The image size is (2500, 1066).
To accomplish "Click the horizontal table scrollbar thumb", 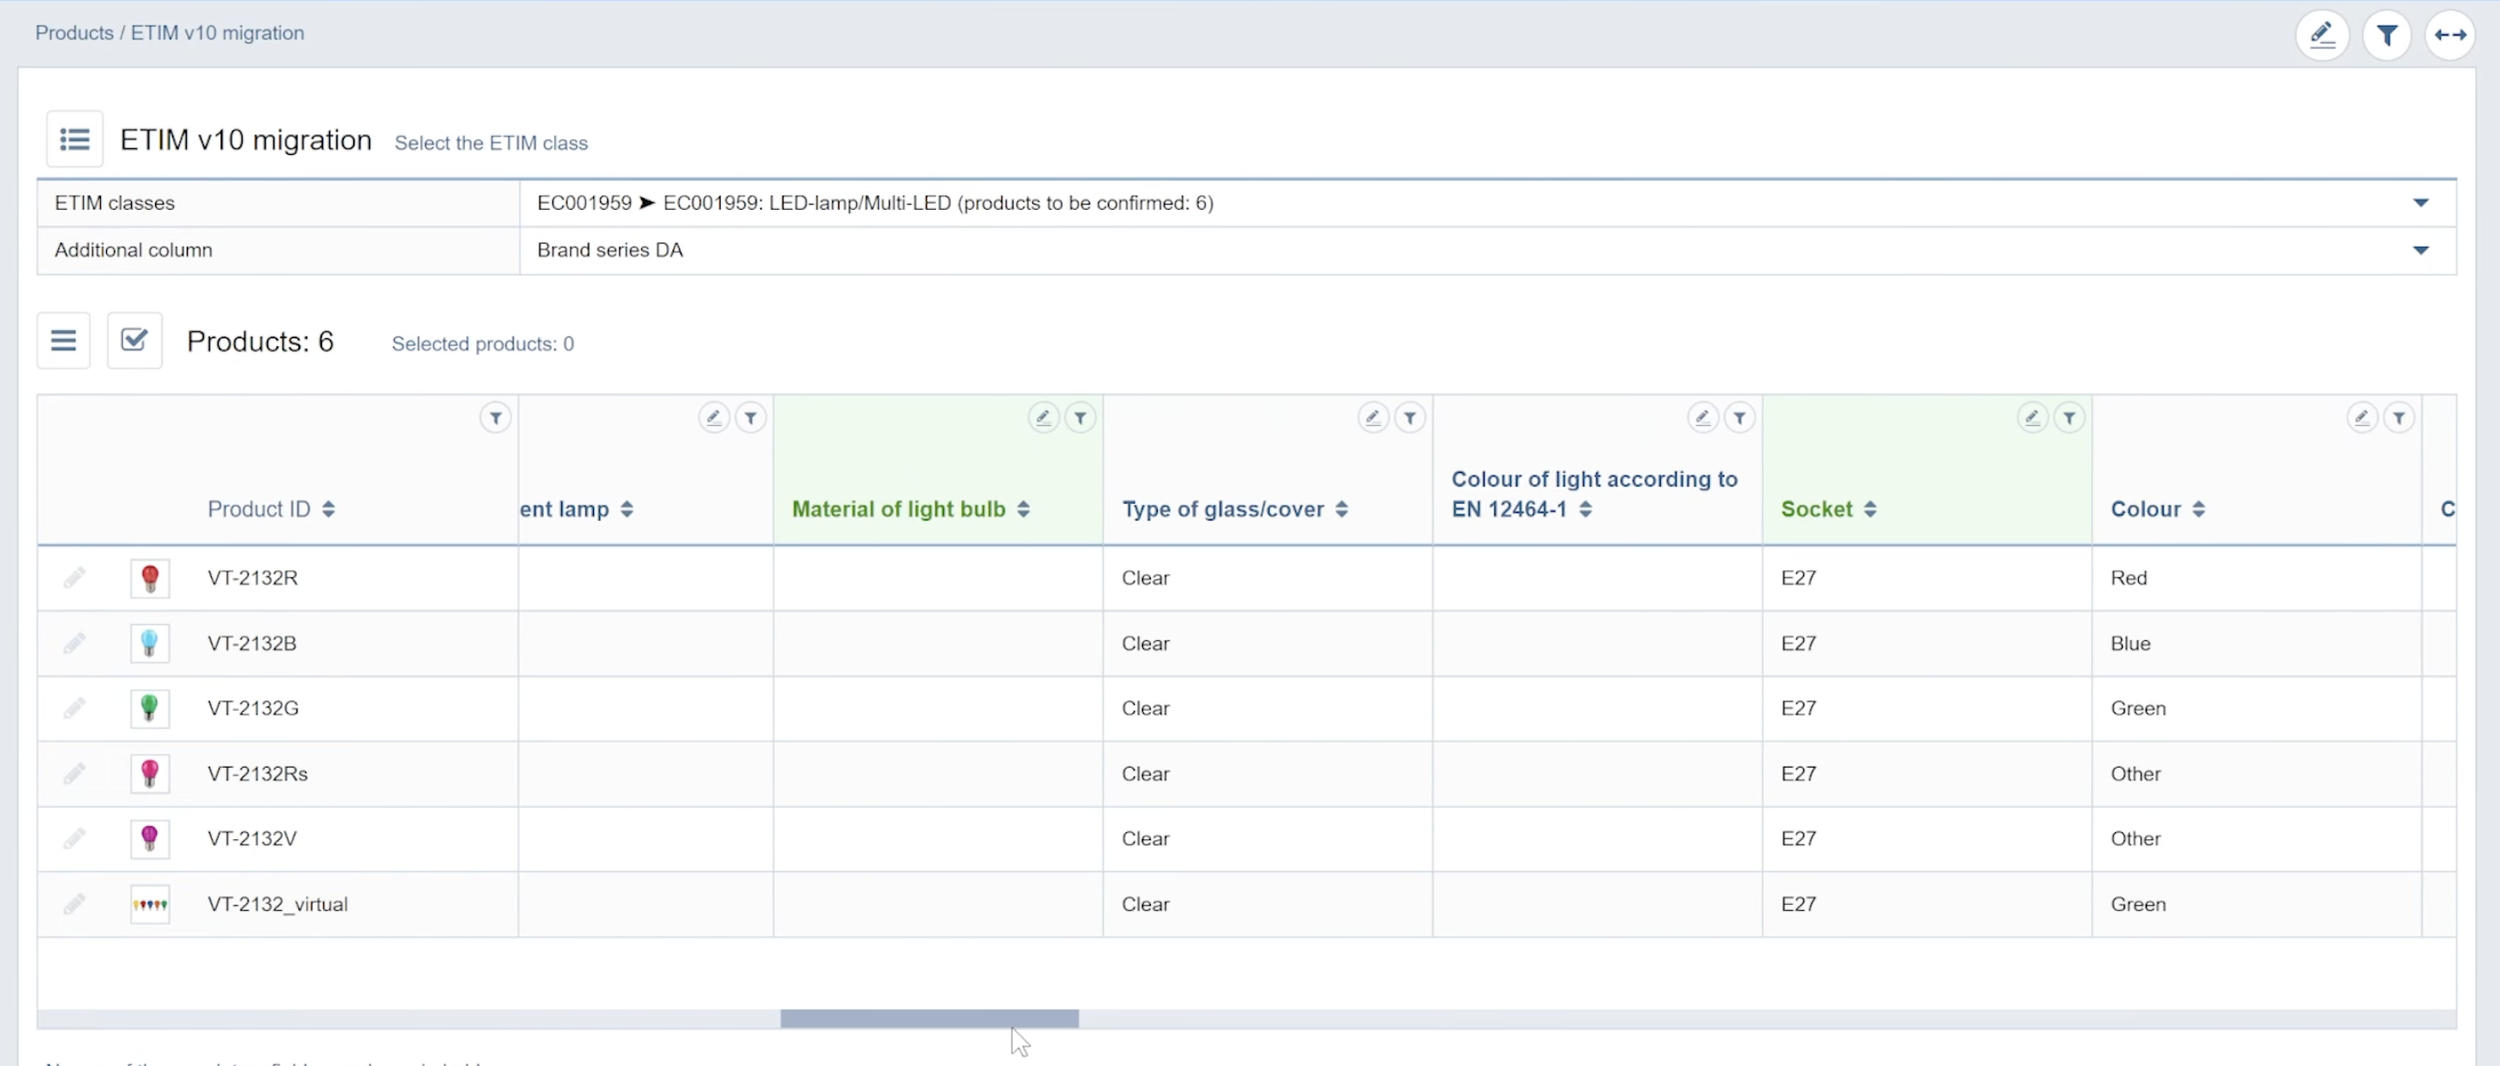I will [x=929, y=1018].
